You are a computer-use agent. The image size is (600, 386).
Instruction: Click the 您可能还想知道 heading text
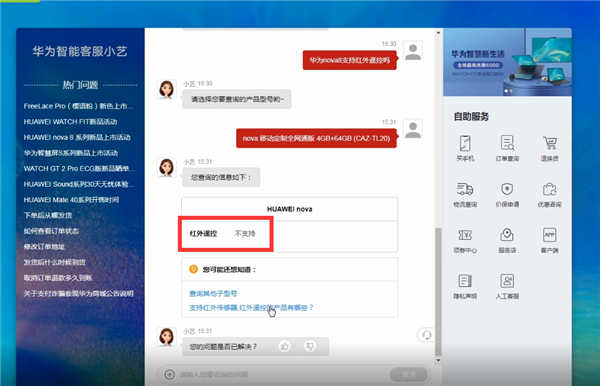coord(229,270)
